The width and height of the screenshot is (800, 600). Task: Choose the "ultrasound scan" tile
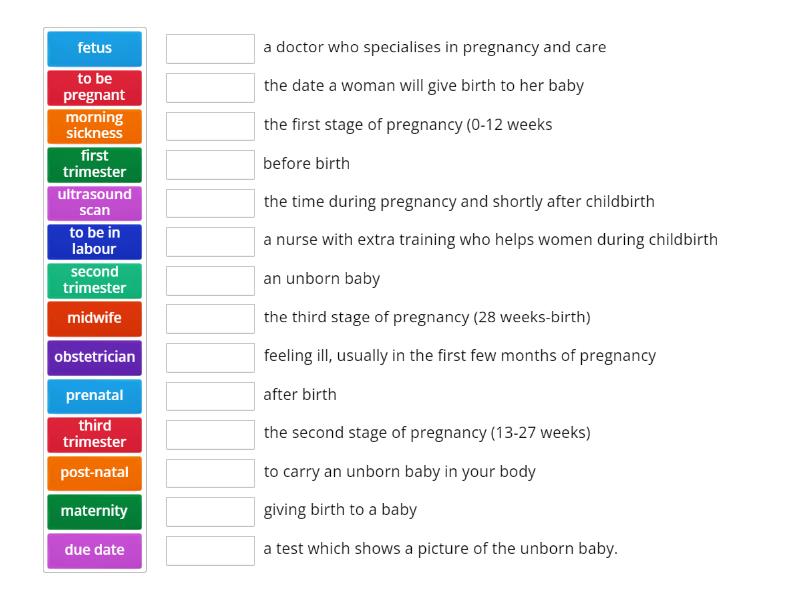click(x=94, y=203)
